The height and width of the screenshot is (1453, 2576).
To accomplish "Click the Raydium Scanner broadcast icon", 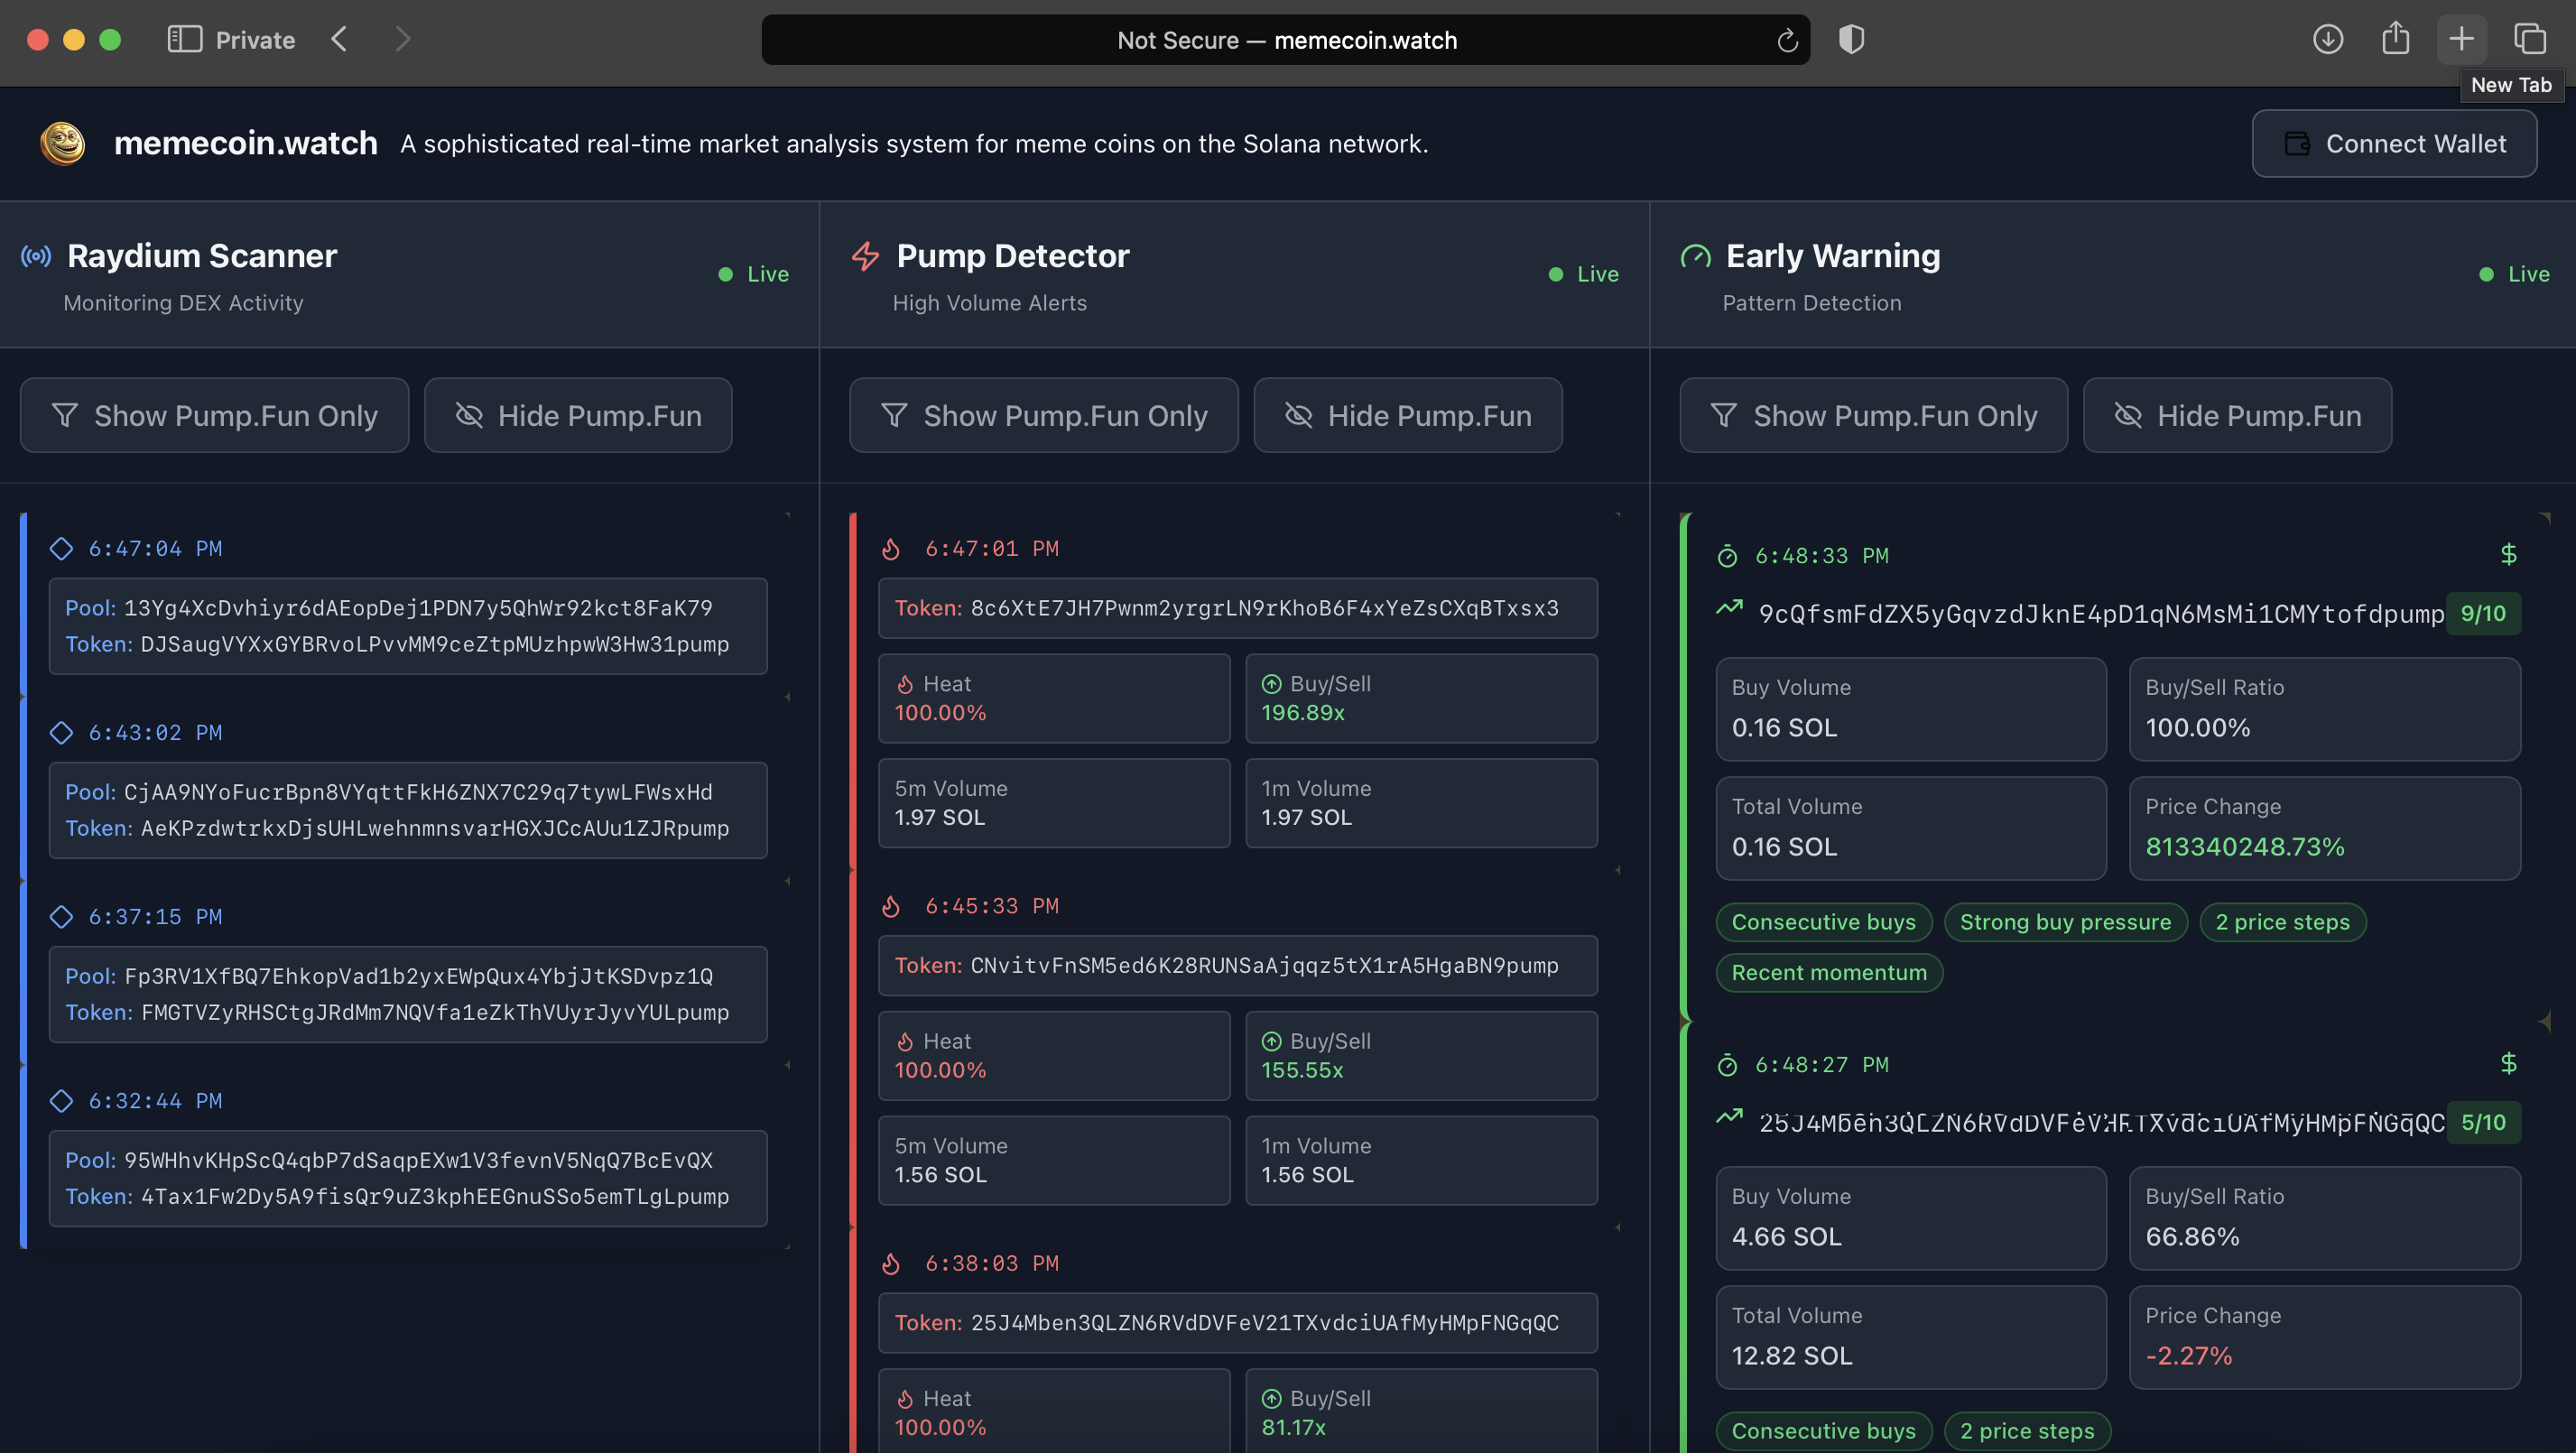I will click(36, 256).
